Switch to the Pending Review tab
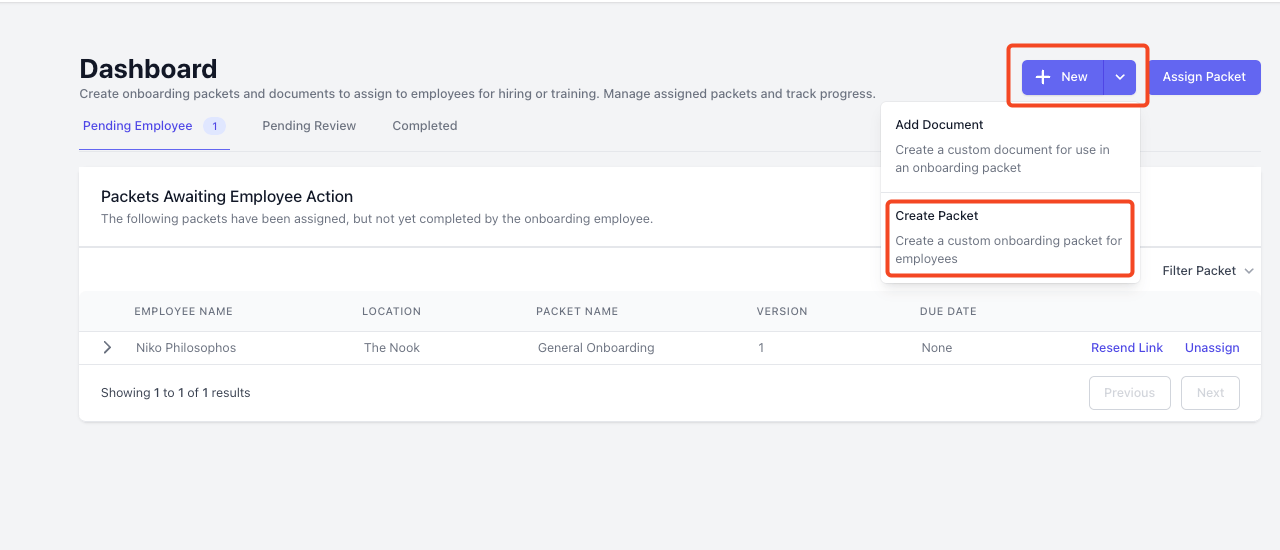The width and height of the screenshot is (1280, 550). coord(309,126)
